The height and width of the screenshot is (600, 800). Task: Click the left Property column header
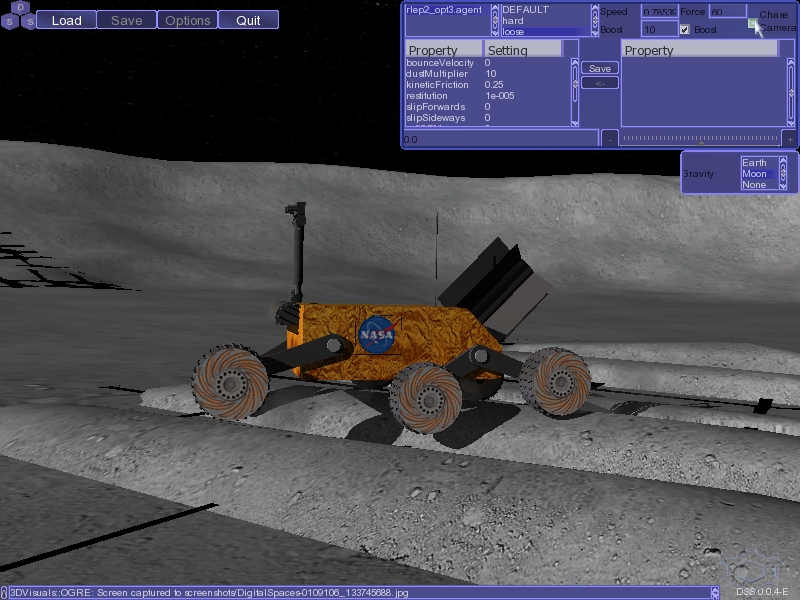coord(444,50)
